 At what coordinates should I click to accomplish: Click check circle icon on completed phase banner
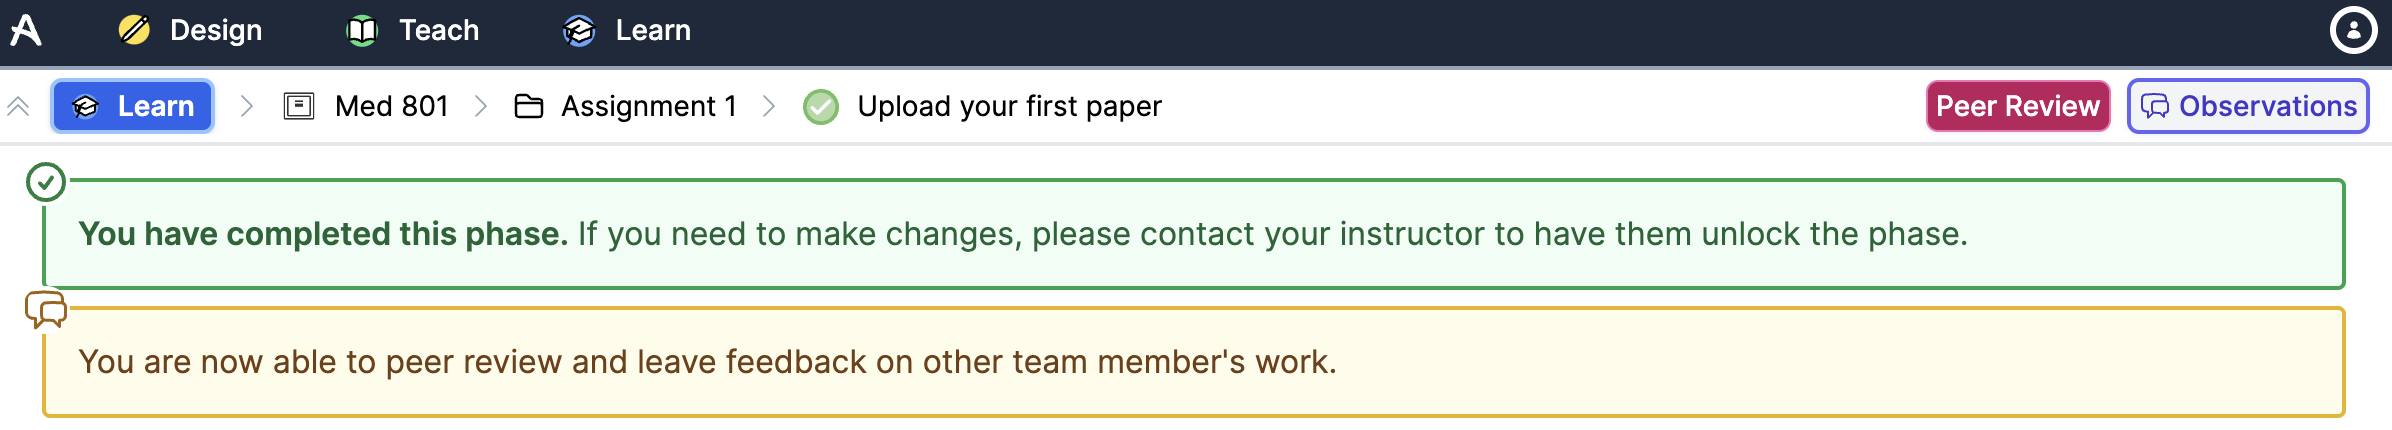pos(46,182)
